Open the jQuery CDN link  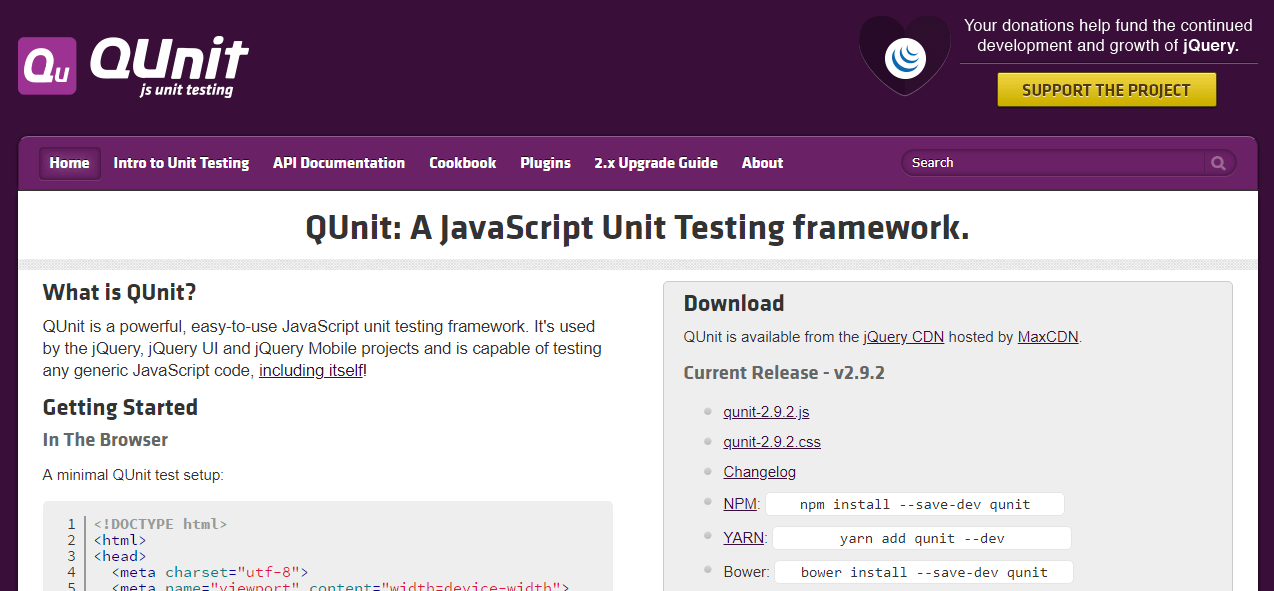[903, 337]
